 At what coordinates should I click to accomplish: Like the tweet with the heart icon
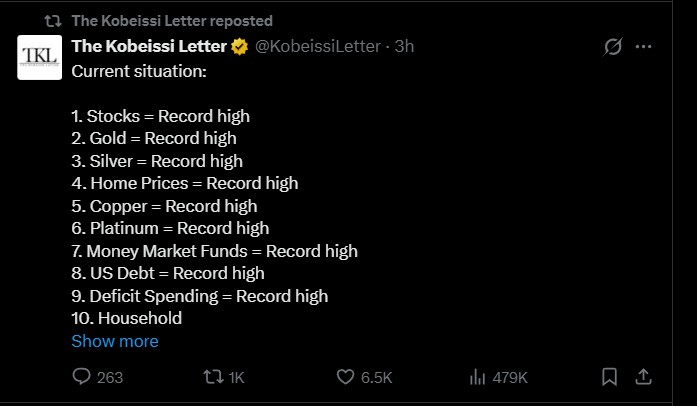tap(346, 377)
